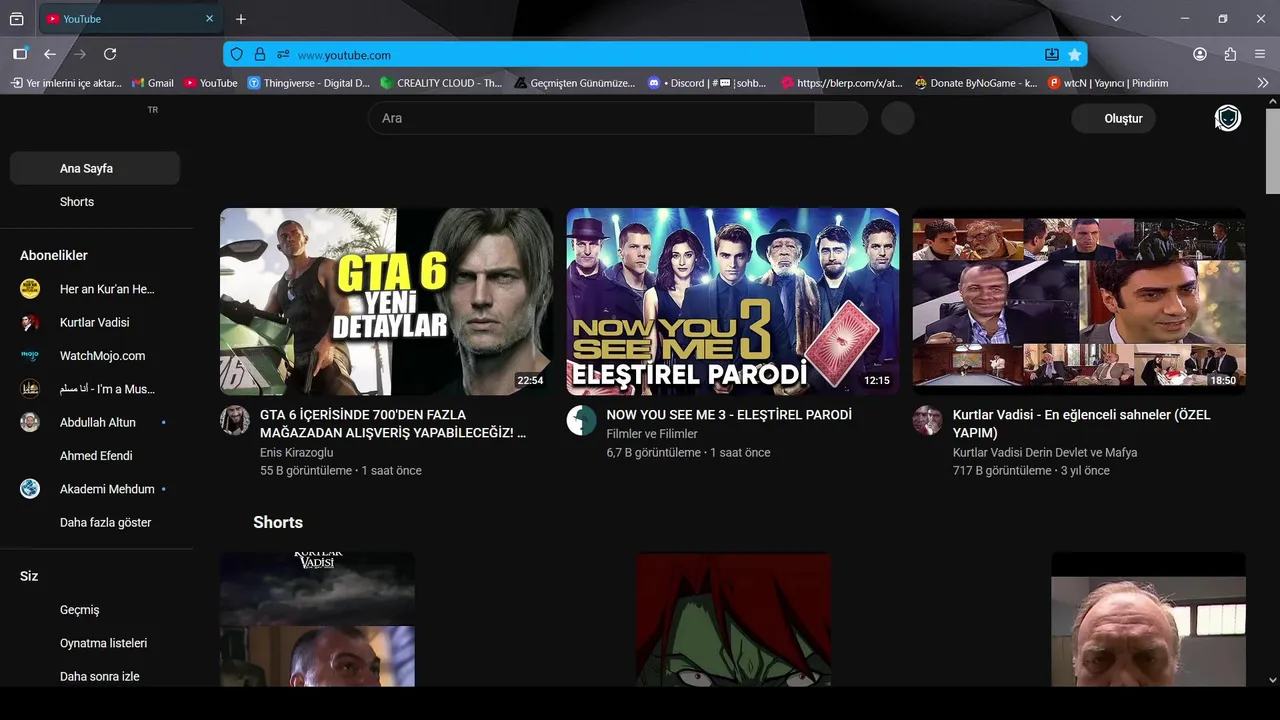This screenshot has height=720, width=1280.
Task: Reload the page
Action: point(110,54)
